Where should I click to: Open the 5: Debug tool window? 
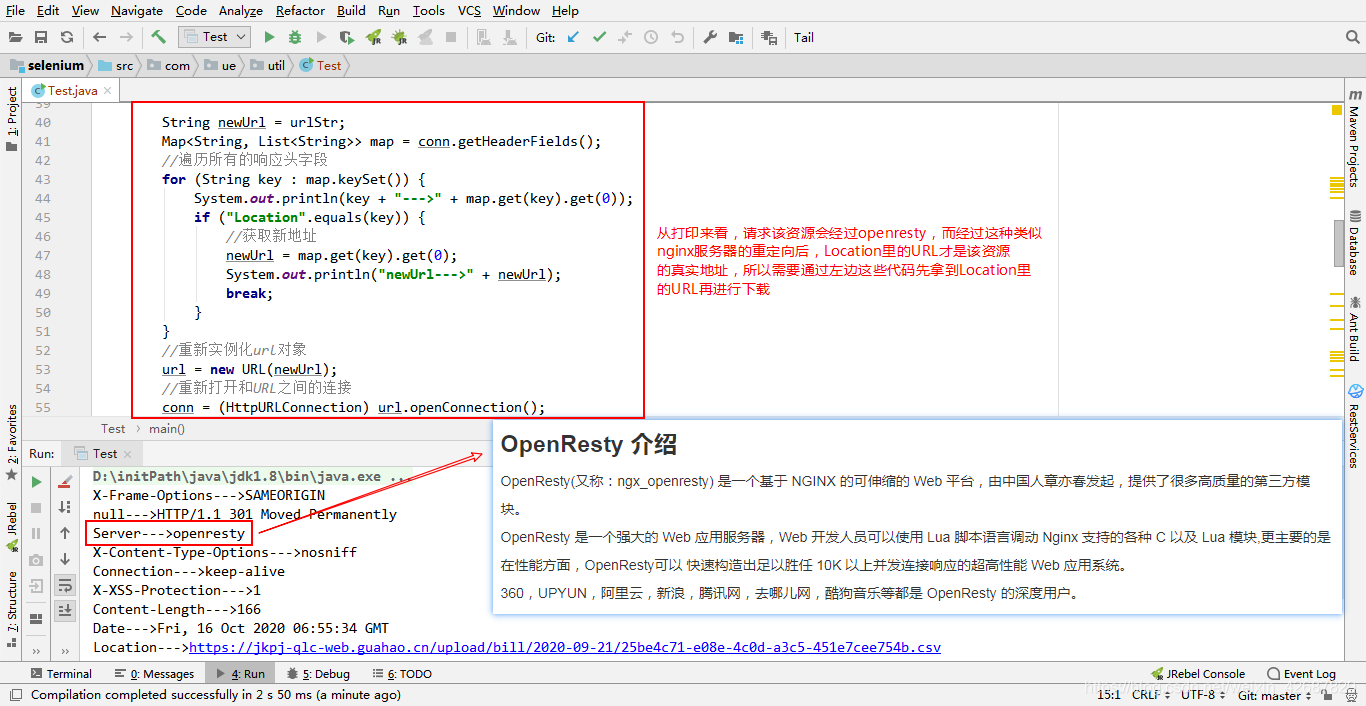(318, 674)
